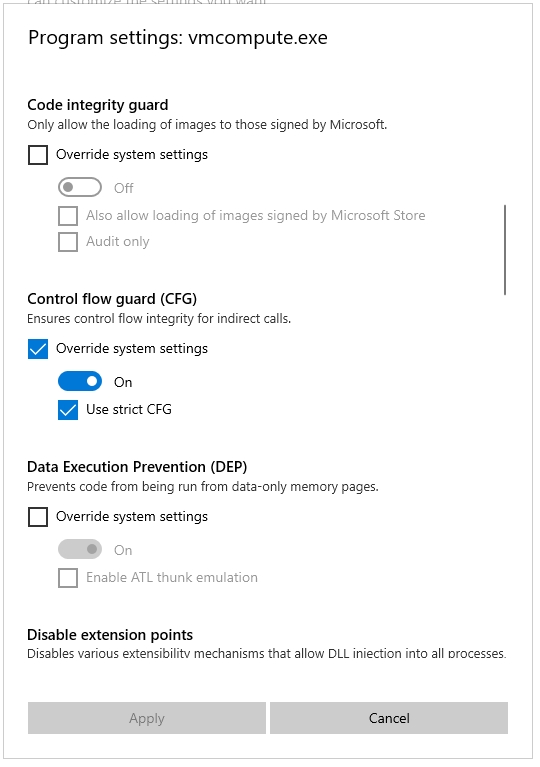Click the Data Execution Prevention (DEP) heading

click(x=137, y=467)
